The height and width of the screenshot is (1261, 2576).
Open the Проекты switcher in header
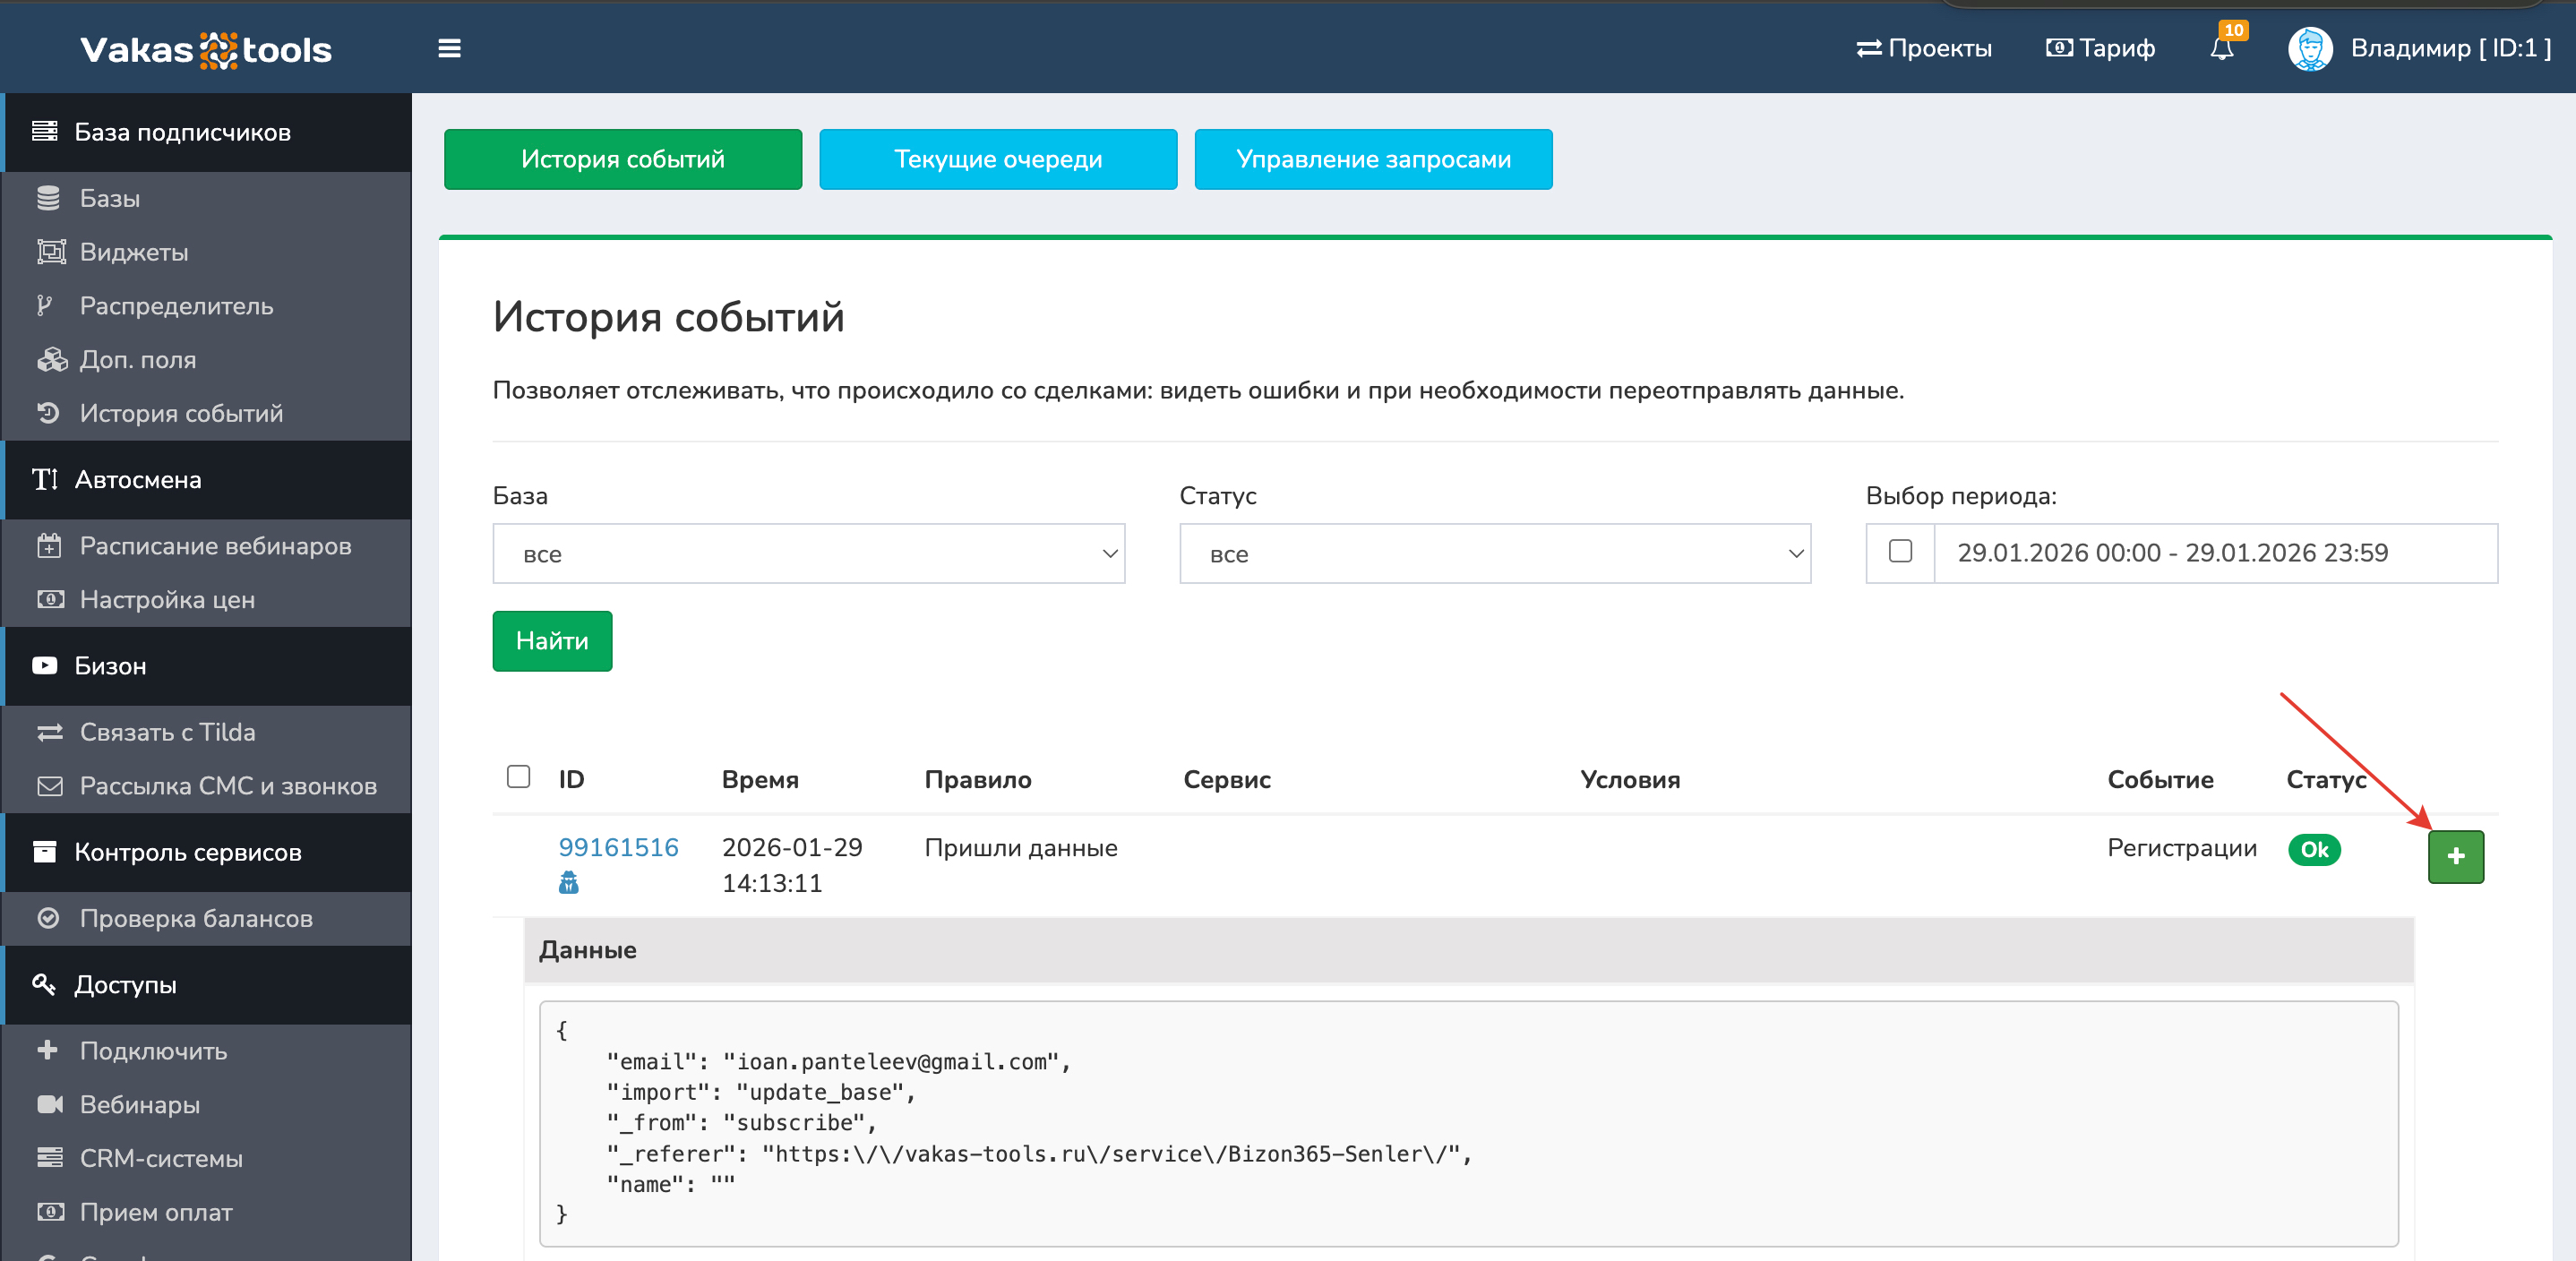(1923, 48)
